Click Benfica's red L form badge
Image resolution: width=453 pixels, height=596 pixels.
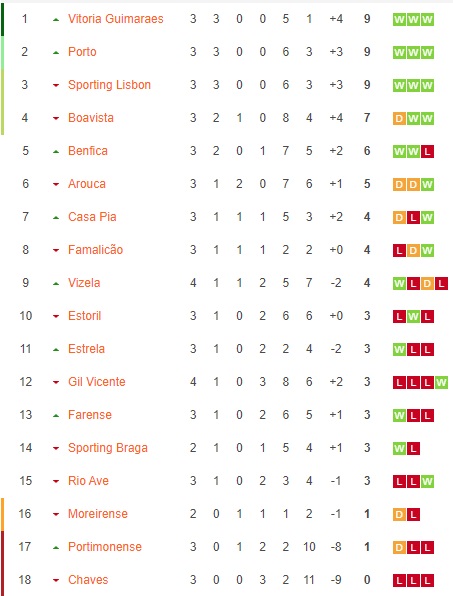coord(427,152)
